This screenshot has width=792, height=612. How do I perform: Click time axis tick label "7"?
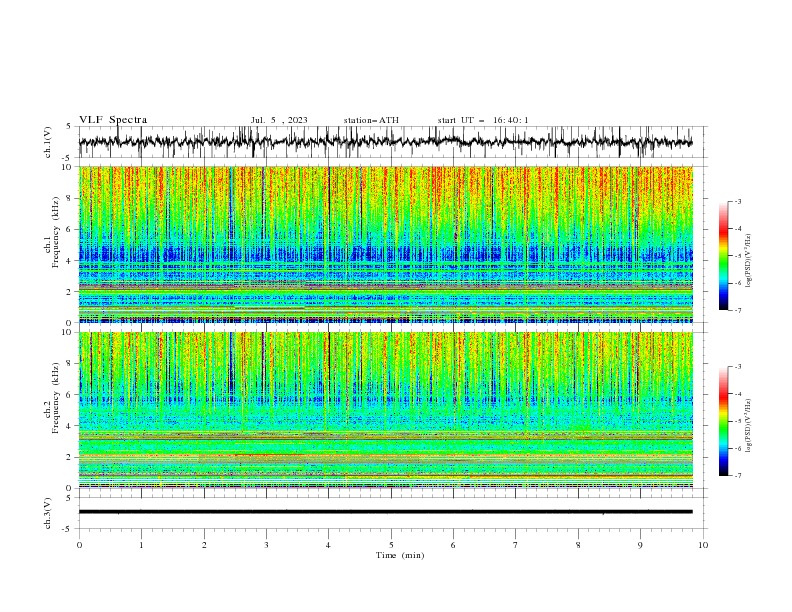[516, 545]
